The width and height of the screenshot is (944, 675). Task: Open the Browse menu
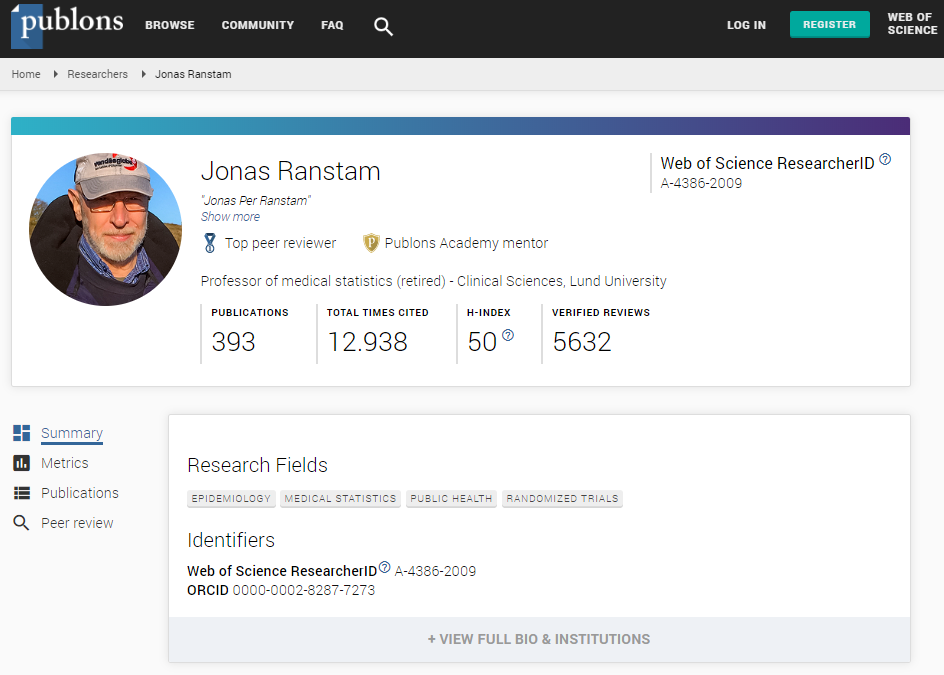point(170,25)
